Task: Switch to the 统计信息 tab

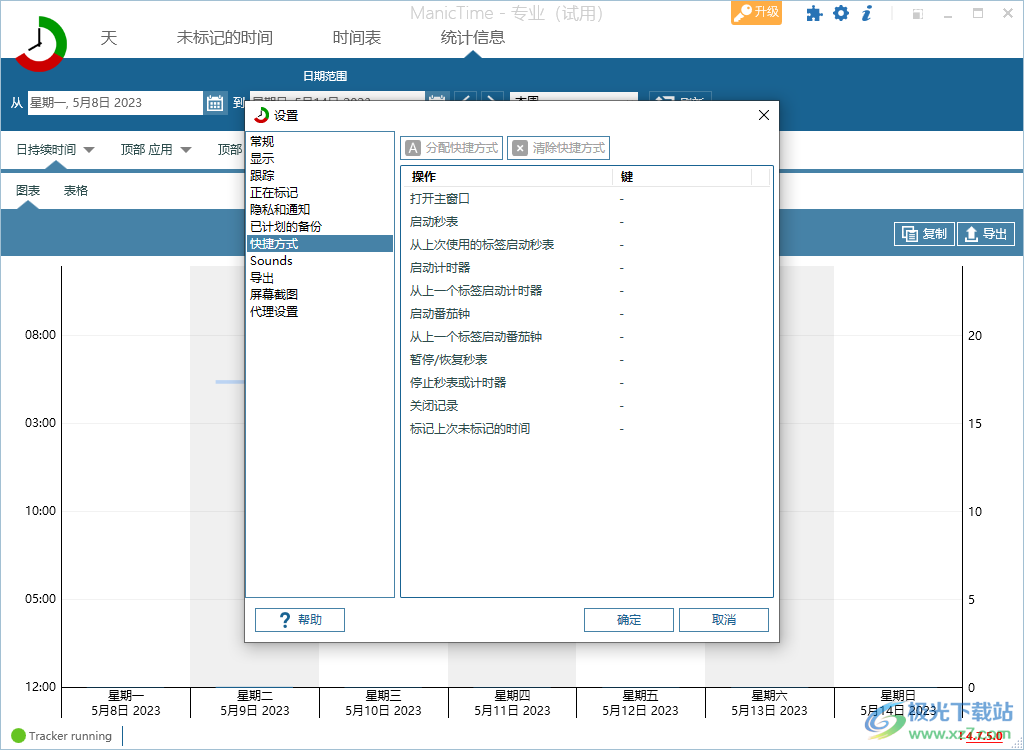Action: [472, 38]
